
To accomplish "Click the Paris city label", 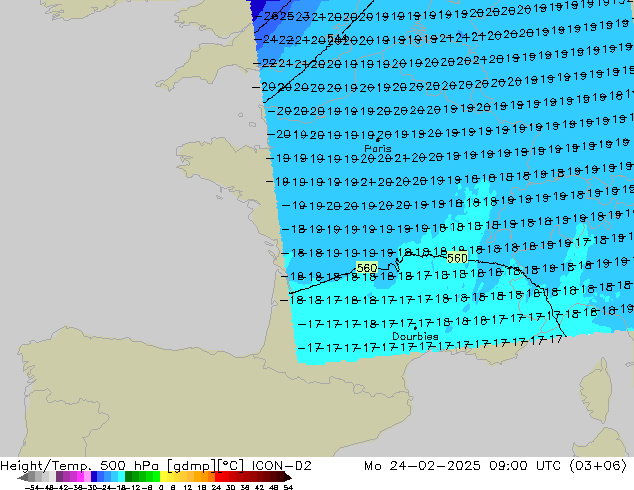I will pyautogui.click(x=378, y=148).
